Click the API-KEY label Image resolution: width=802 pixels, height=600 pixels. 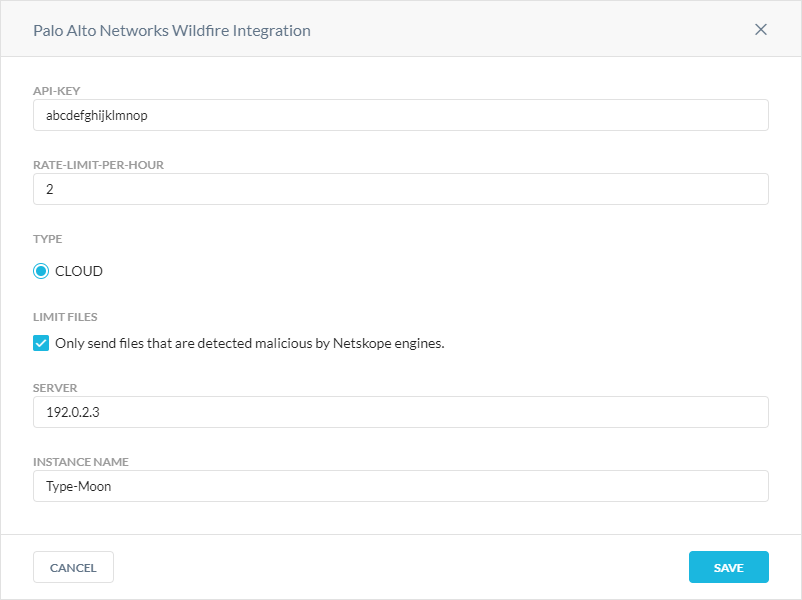pos(57,91)
